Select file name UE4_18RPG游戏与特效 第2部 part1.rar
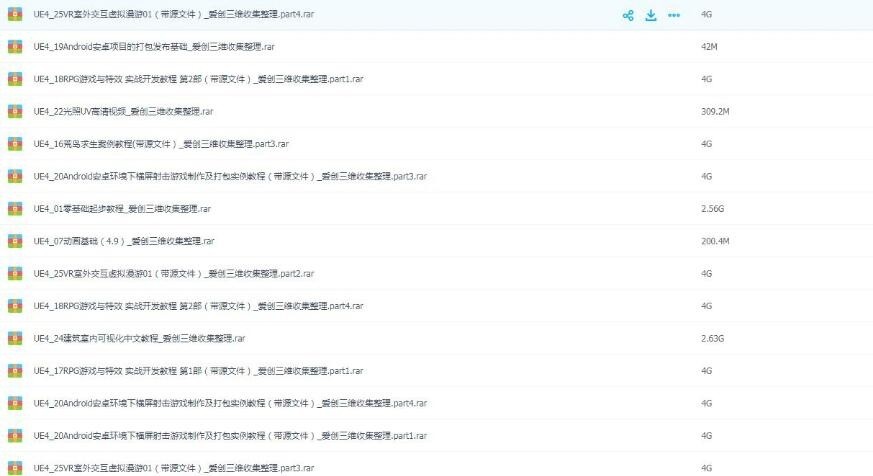 [198, 79]
